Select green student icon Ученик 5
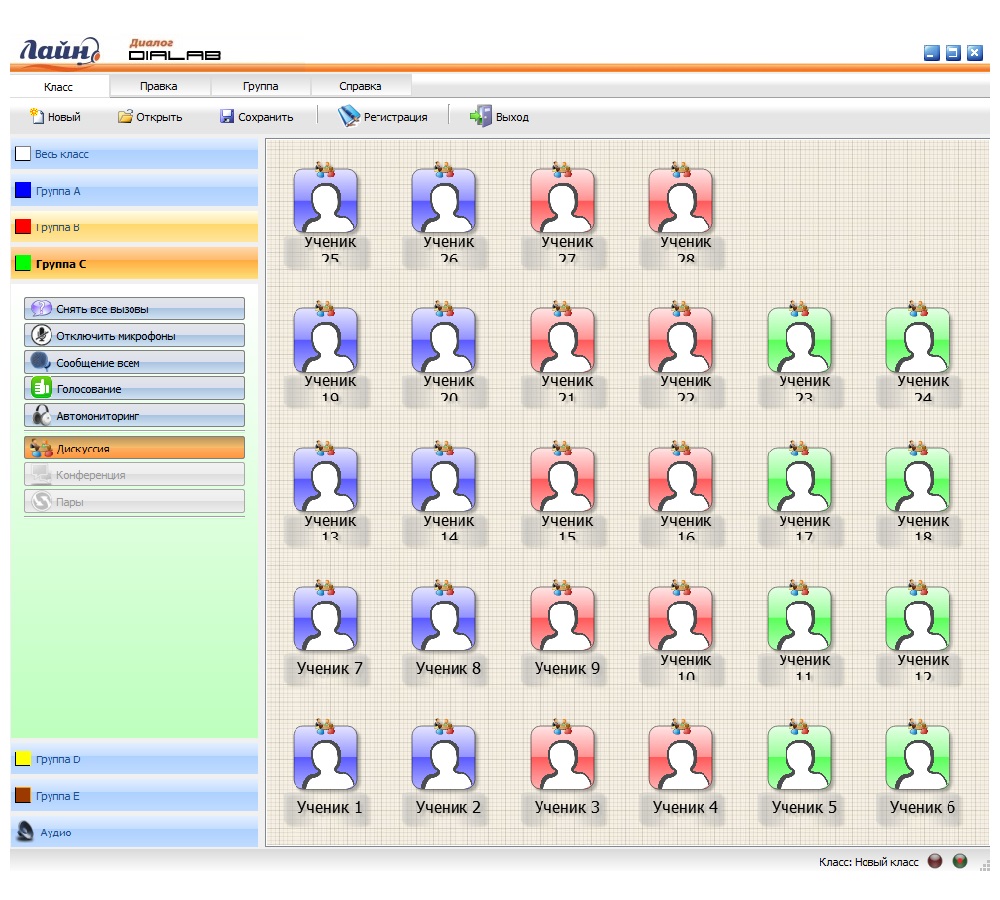The image size is (1000, 900). 800,758
